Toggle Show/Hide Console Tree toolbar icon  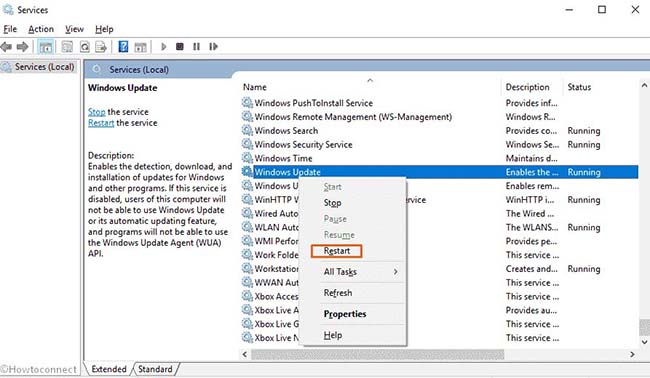(x=45, y=46)
